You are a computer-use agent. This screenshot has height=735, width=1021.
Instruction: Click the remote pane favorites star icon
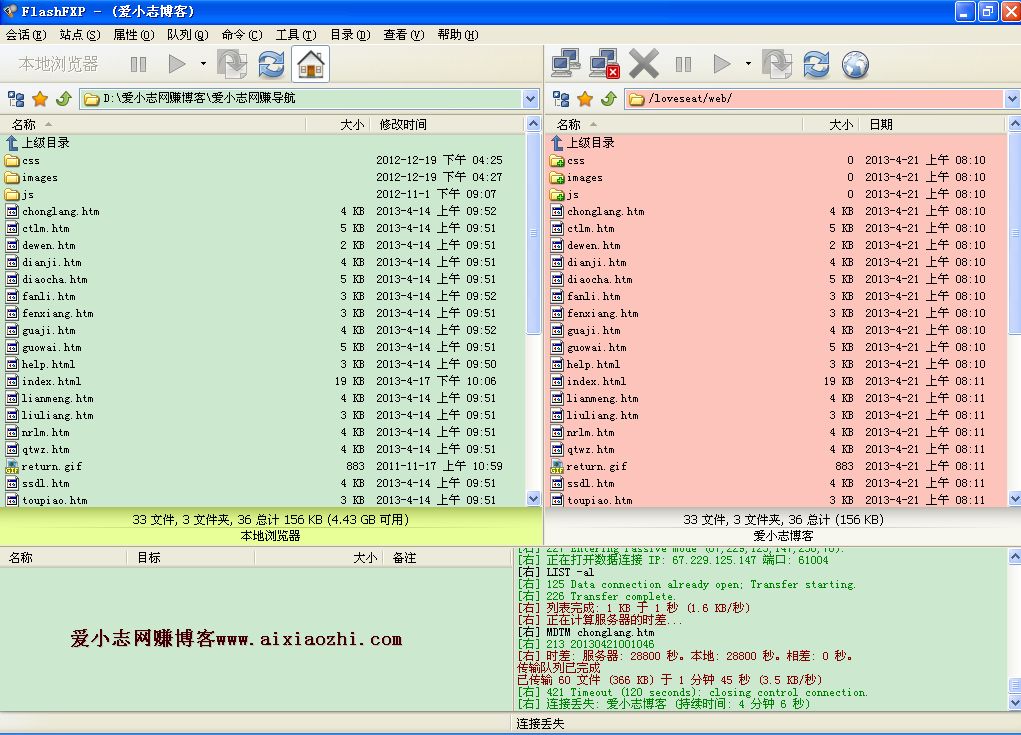(x=585, y=99)
